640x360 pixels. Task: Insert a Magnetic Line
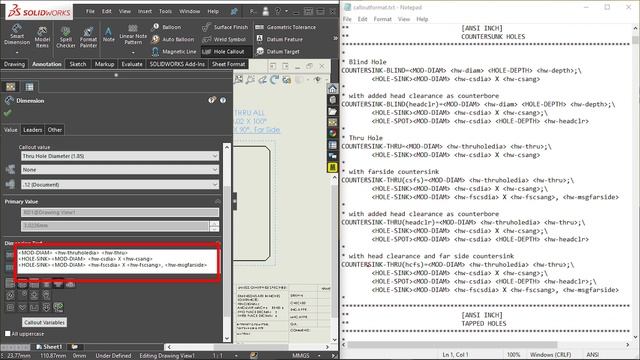pyautogui.click(x=174, y=51)
